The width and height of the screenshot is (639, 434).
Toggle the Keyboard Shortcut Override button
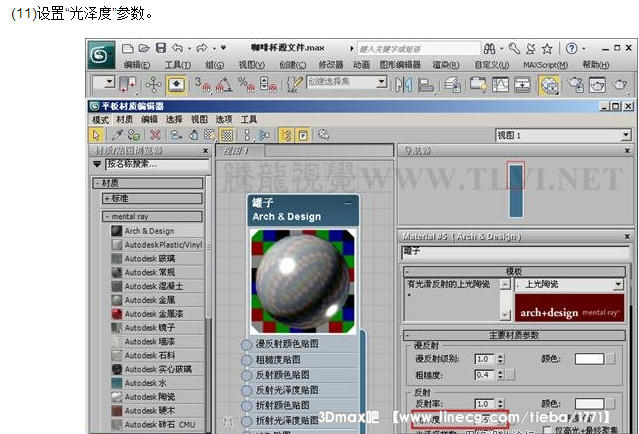[176, 85]
